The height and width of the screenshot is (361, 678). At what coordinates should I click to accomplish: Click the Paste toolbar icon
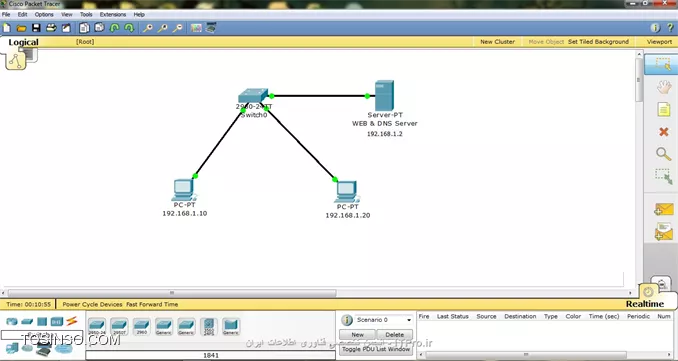[x=99, y=28]
